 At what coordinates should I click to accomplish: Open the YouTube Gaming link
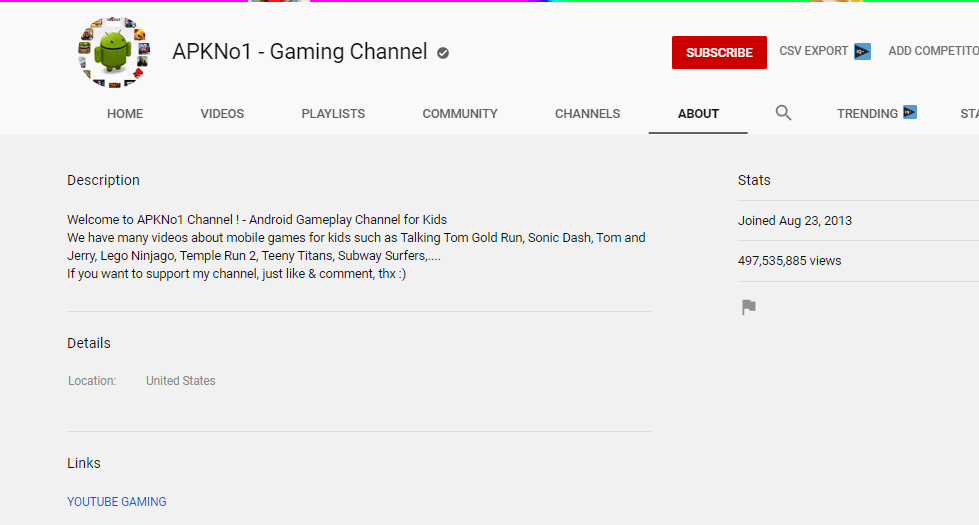(117, 502)
